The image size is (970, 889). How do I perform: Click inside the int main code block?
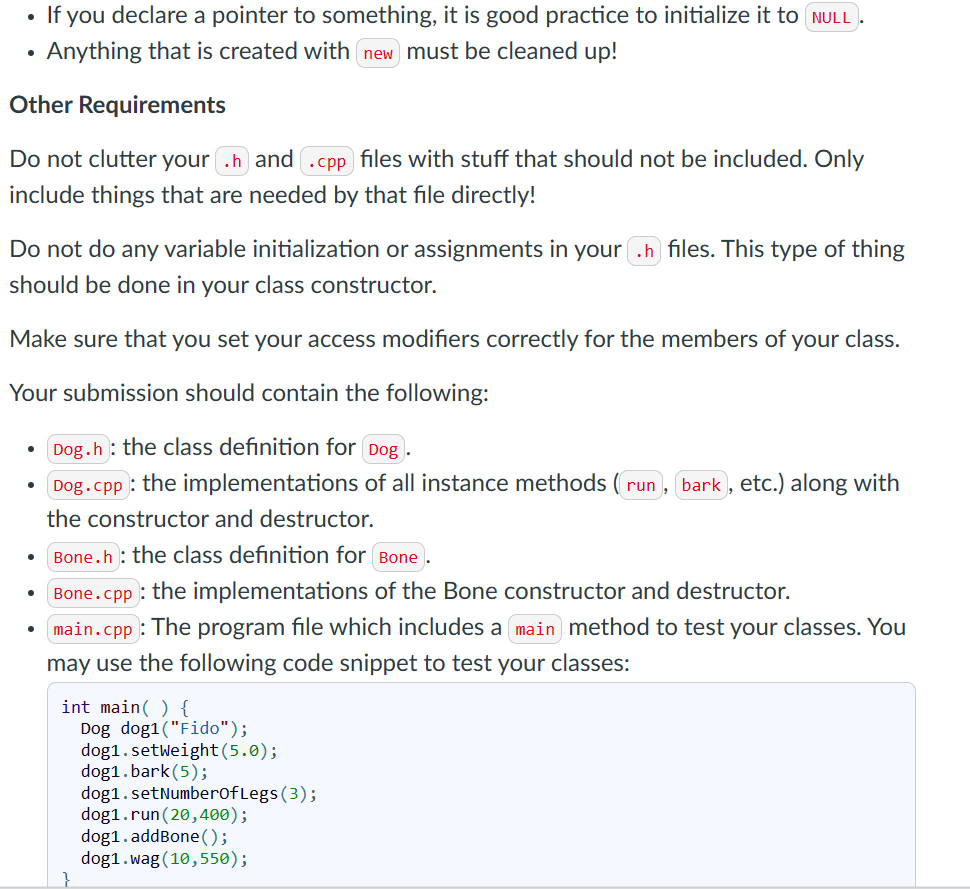tap(480, 780)
